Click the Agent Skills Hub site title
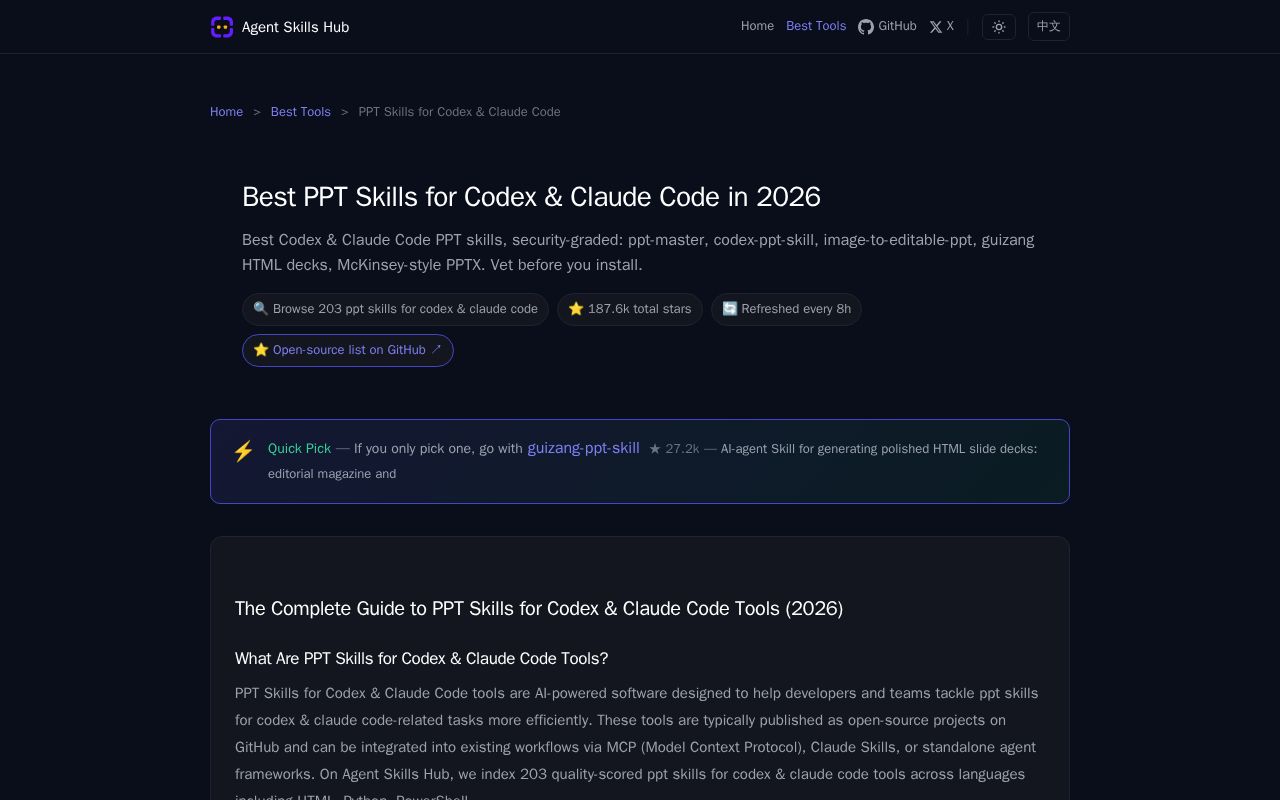The height and width of the screenshot is (800, 1280). 295,27
